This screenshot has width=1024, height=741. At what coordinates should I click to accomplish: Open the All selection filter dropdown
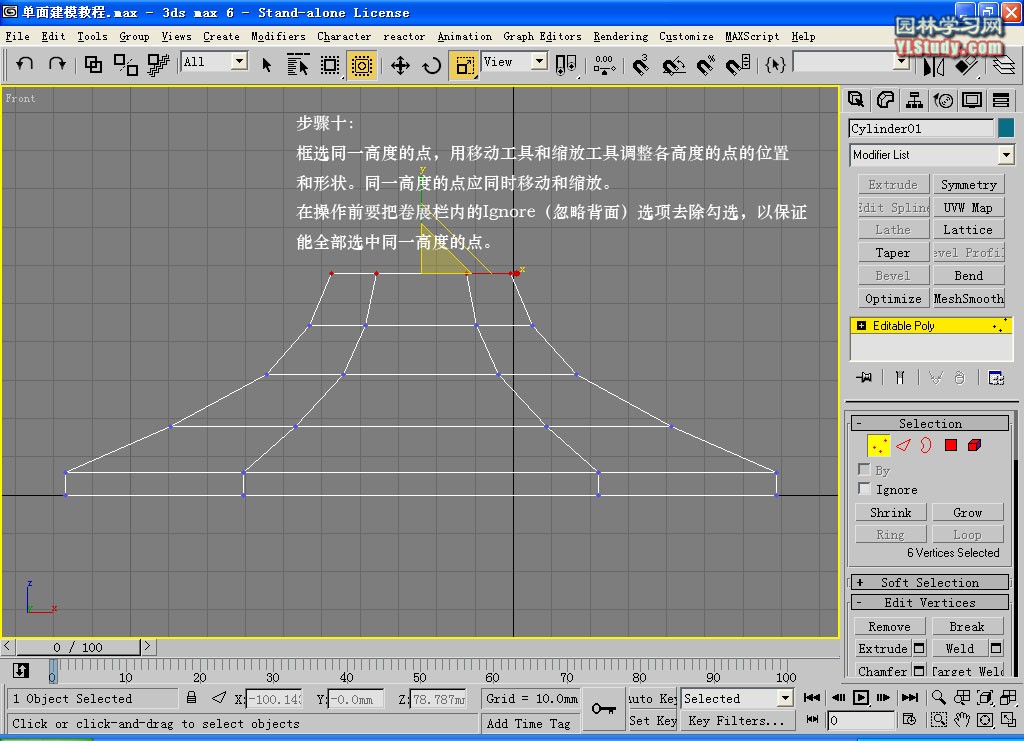(x=240, y=62)
